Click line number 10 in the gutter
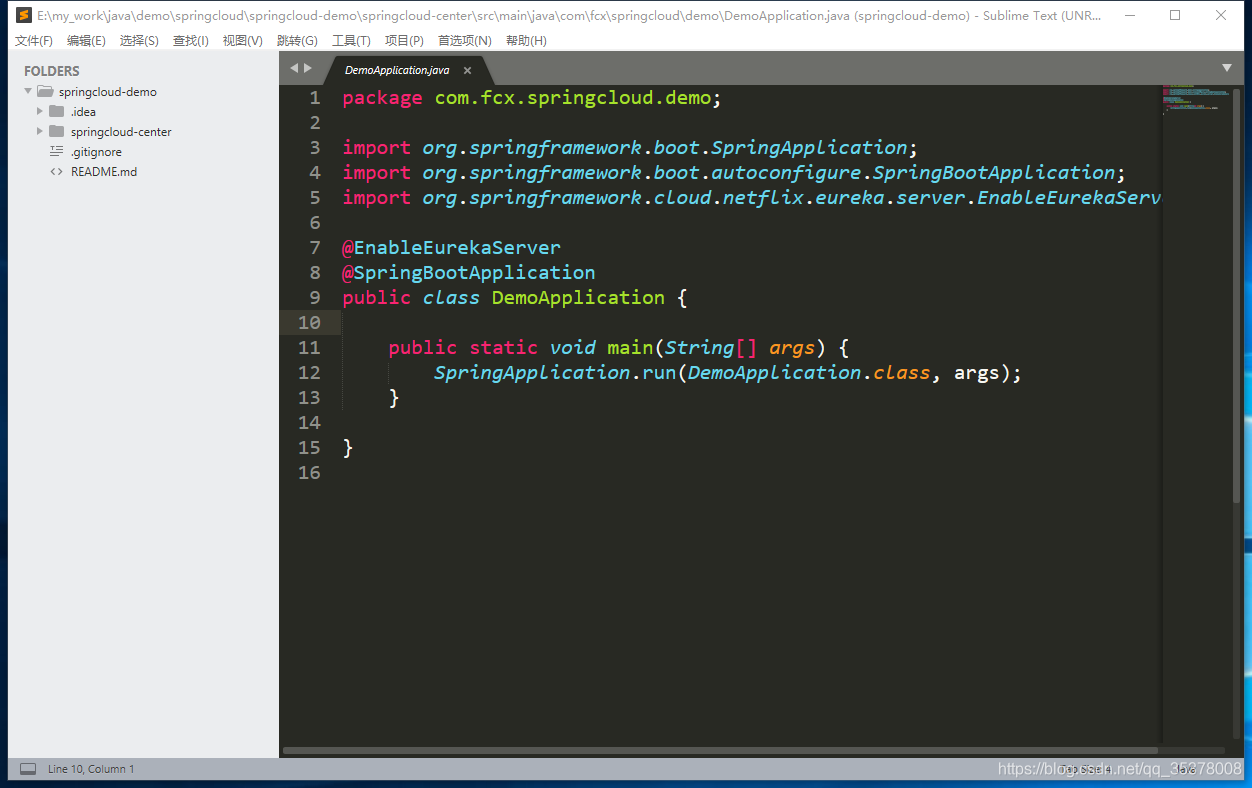The width and height of the screenshot is (1252, 788). 309,323
